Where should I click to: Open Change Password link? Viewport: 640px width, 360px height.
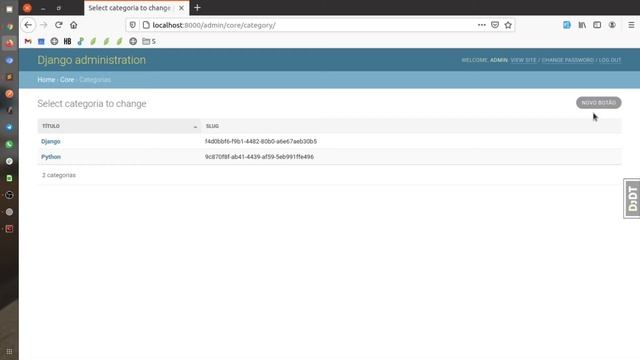click(x=567, y=60)
